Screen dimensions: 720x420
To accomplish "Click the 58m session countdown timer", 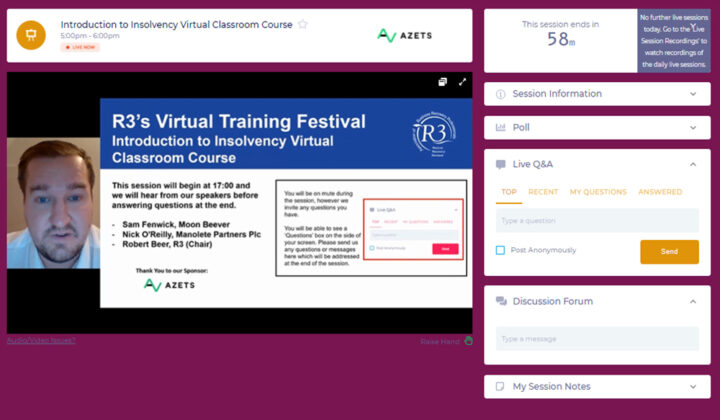I will point(561,39).
